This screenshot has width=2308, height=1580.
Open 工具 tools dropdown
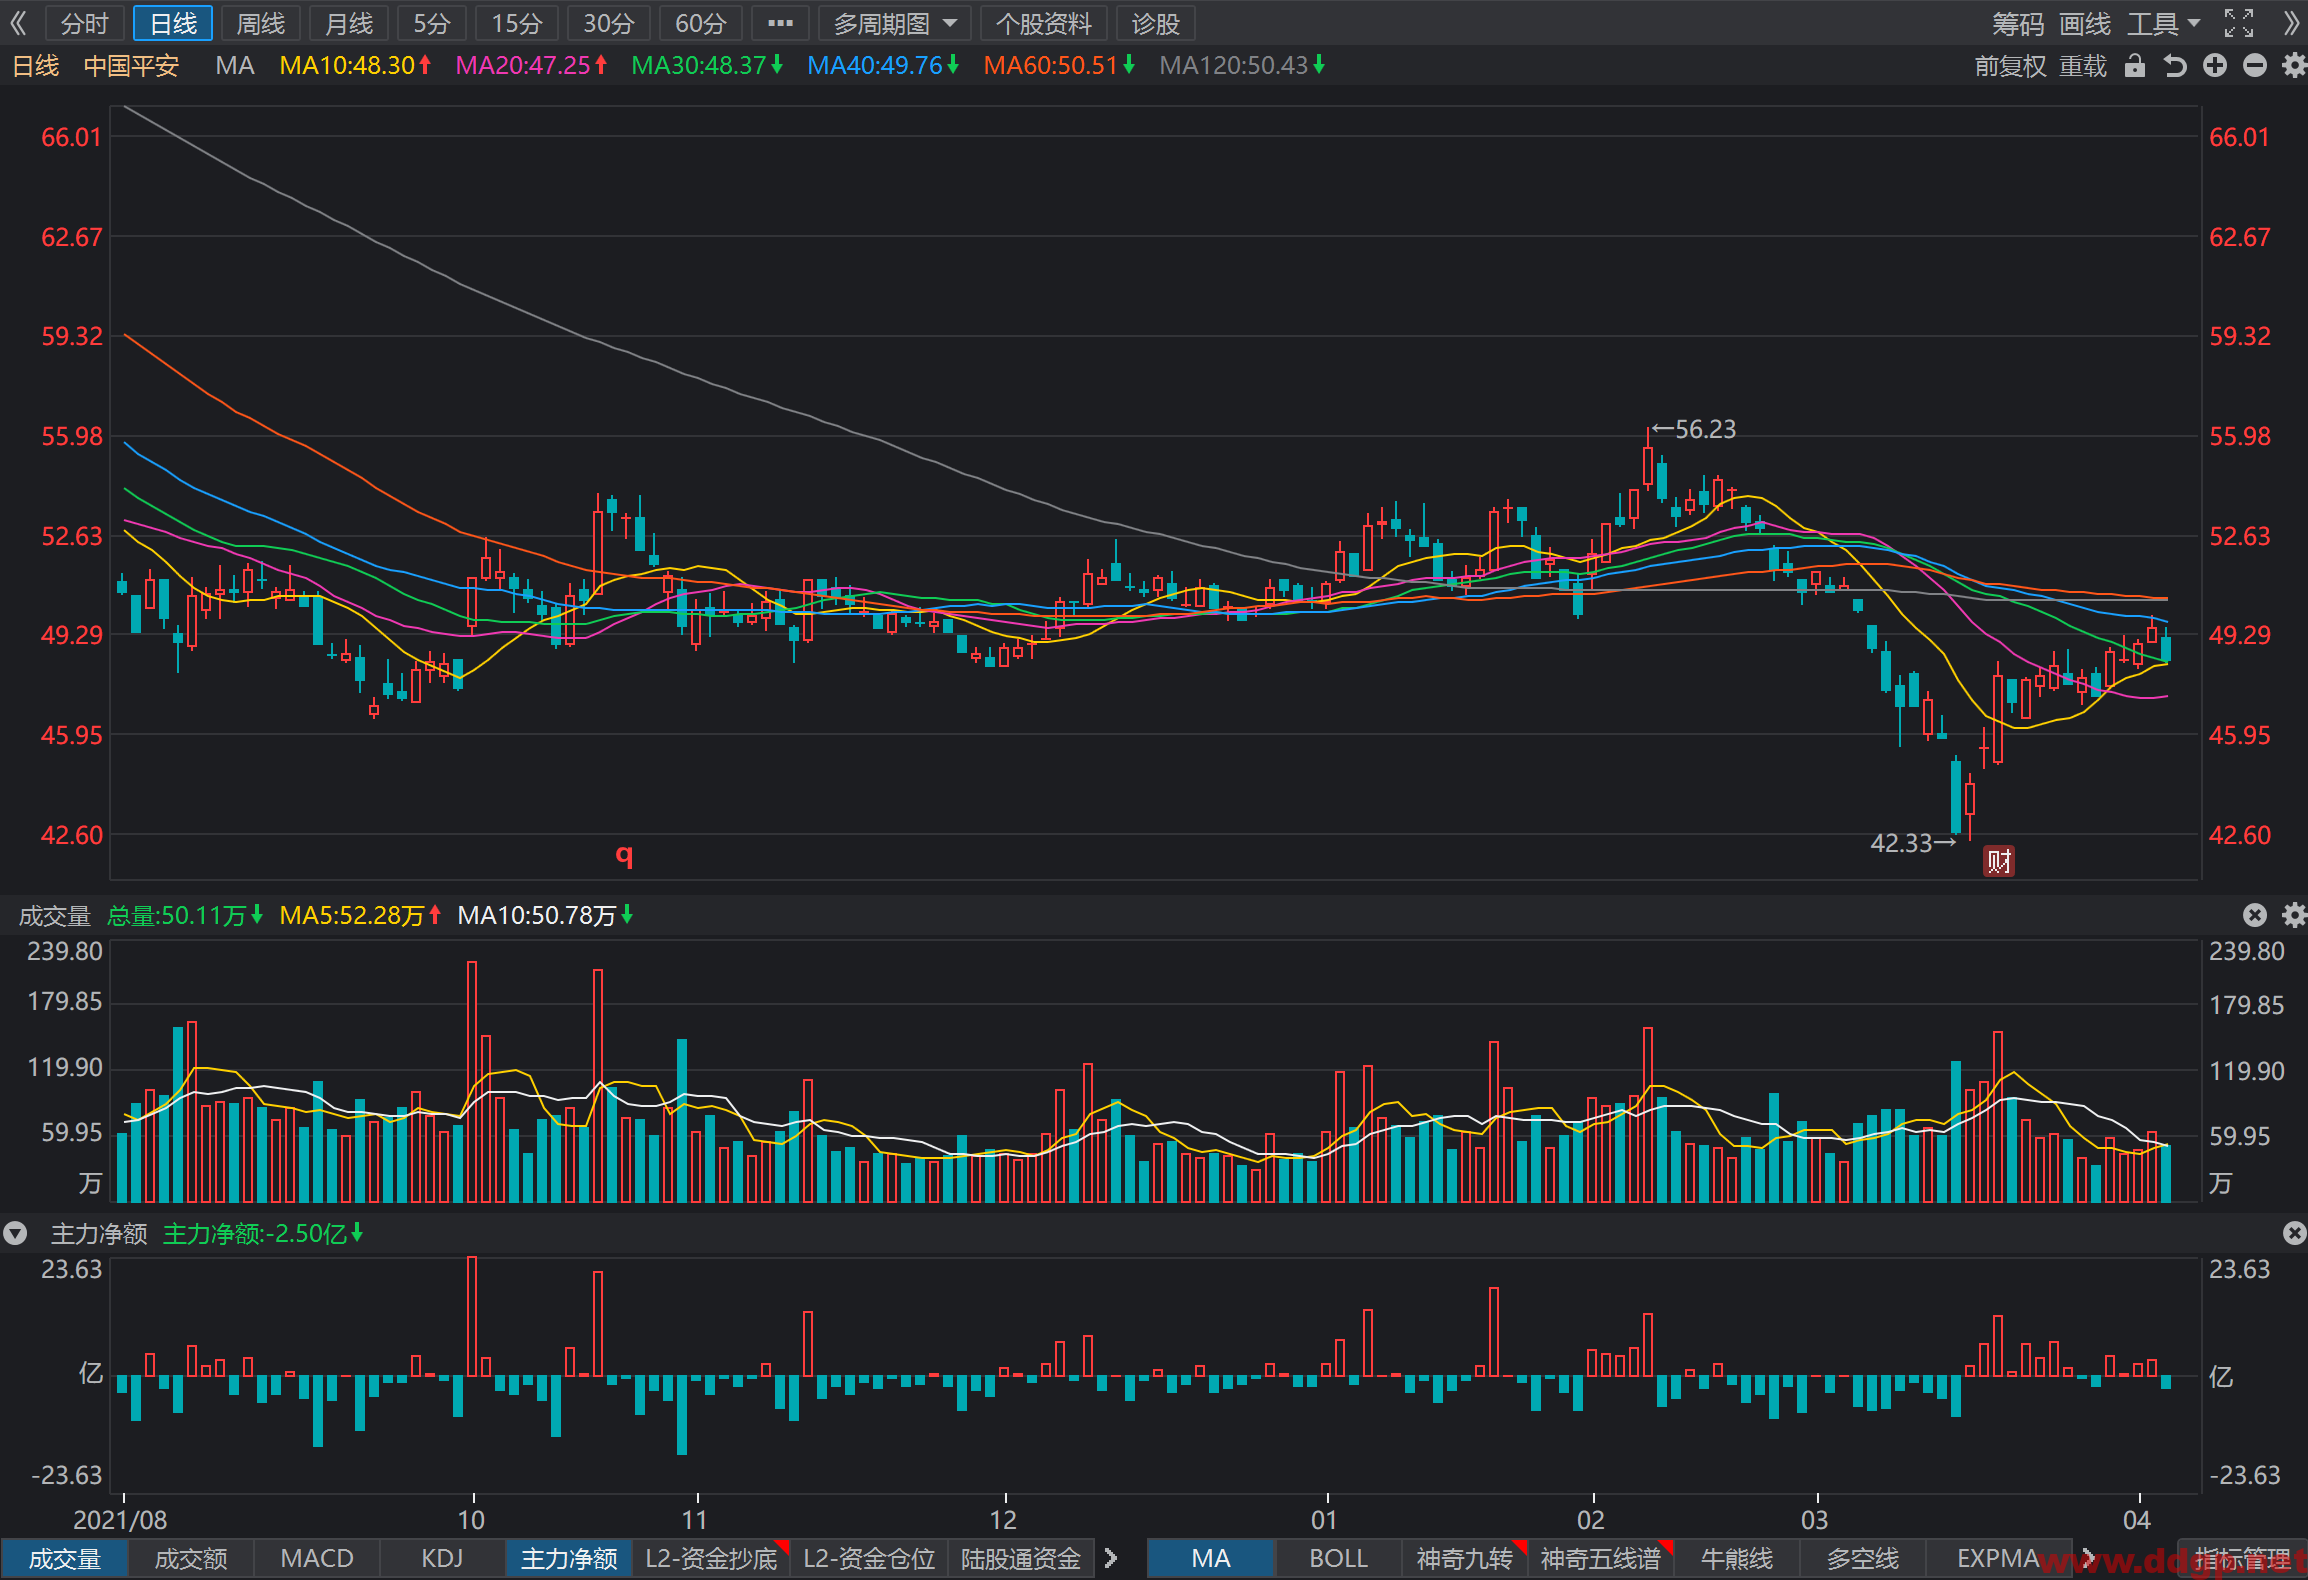pyautogui.click(x=2164, y=23)
